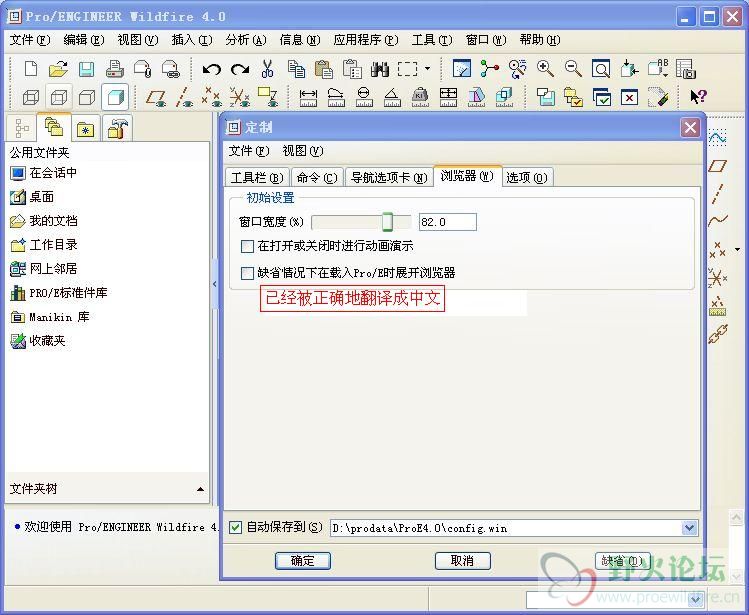Screen dimensions: 749x615
Task: Switch to the 工具栏(B) tab
Action: [x=257, y=178]
